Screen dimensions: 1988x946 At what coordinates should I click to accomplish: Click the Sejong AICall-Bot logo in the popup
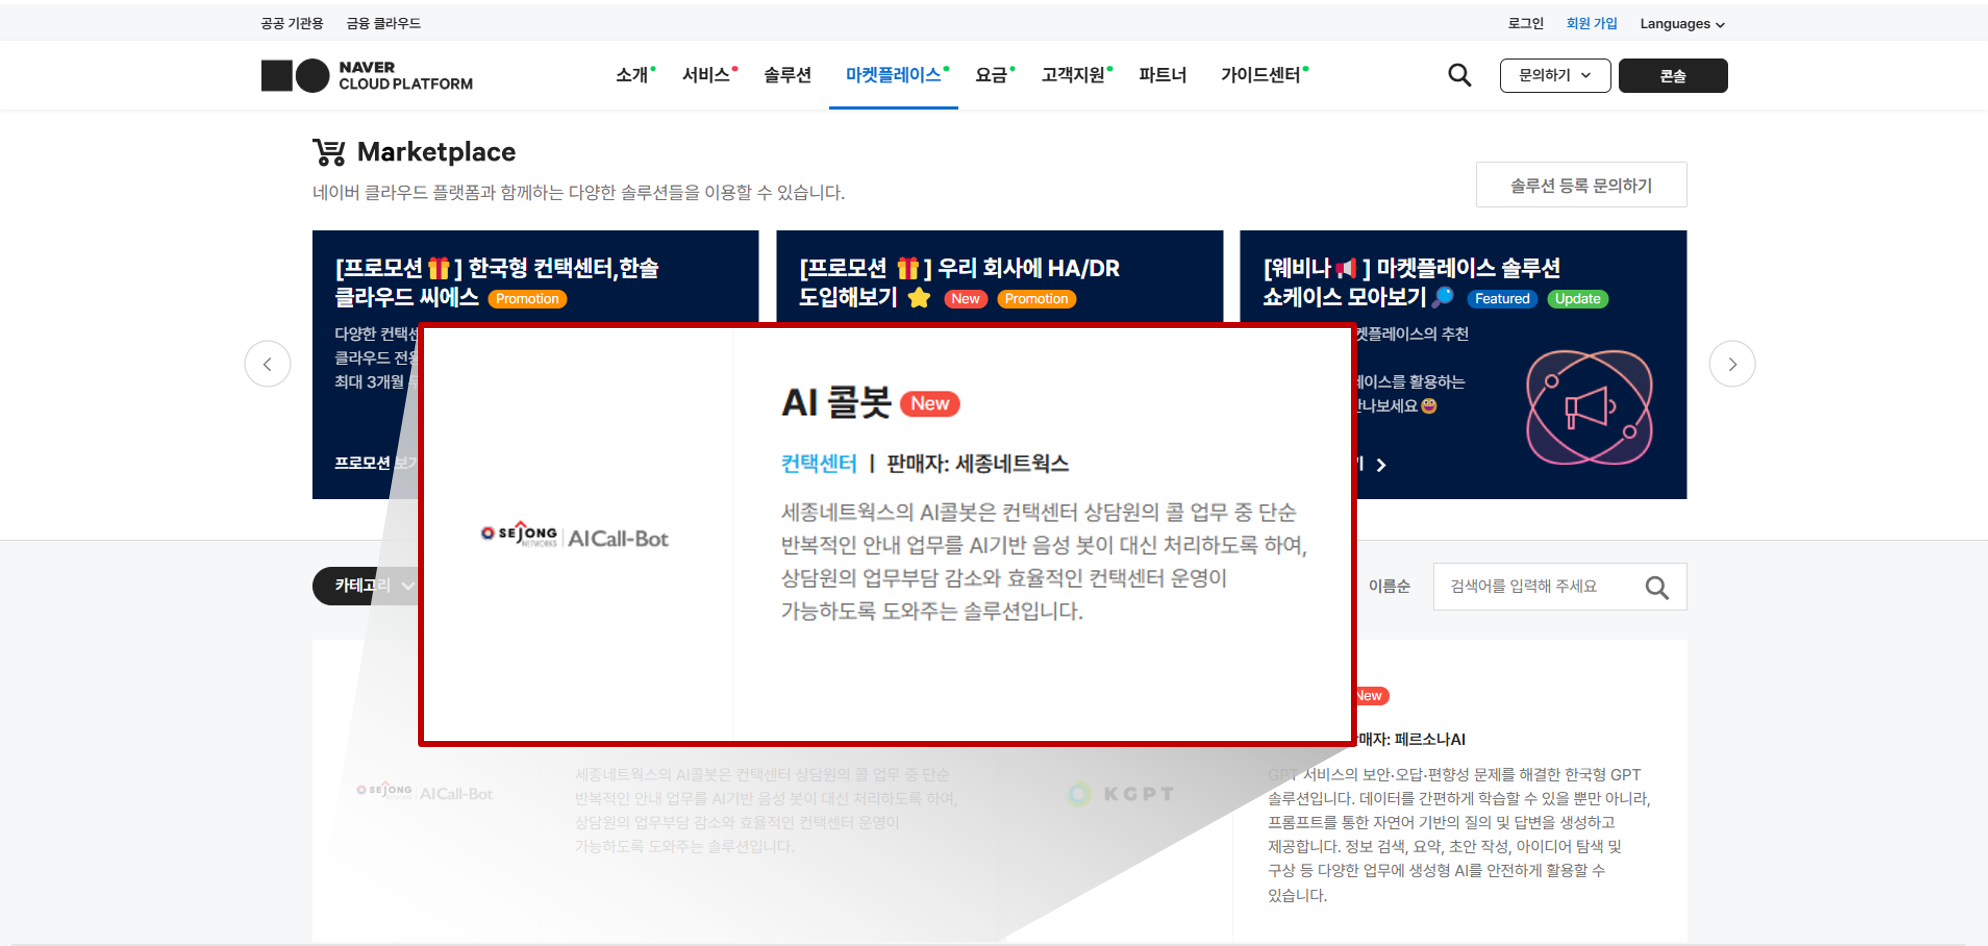[x=574, y=536]
